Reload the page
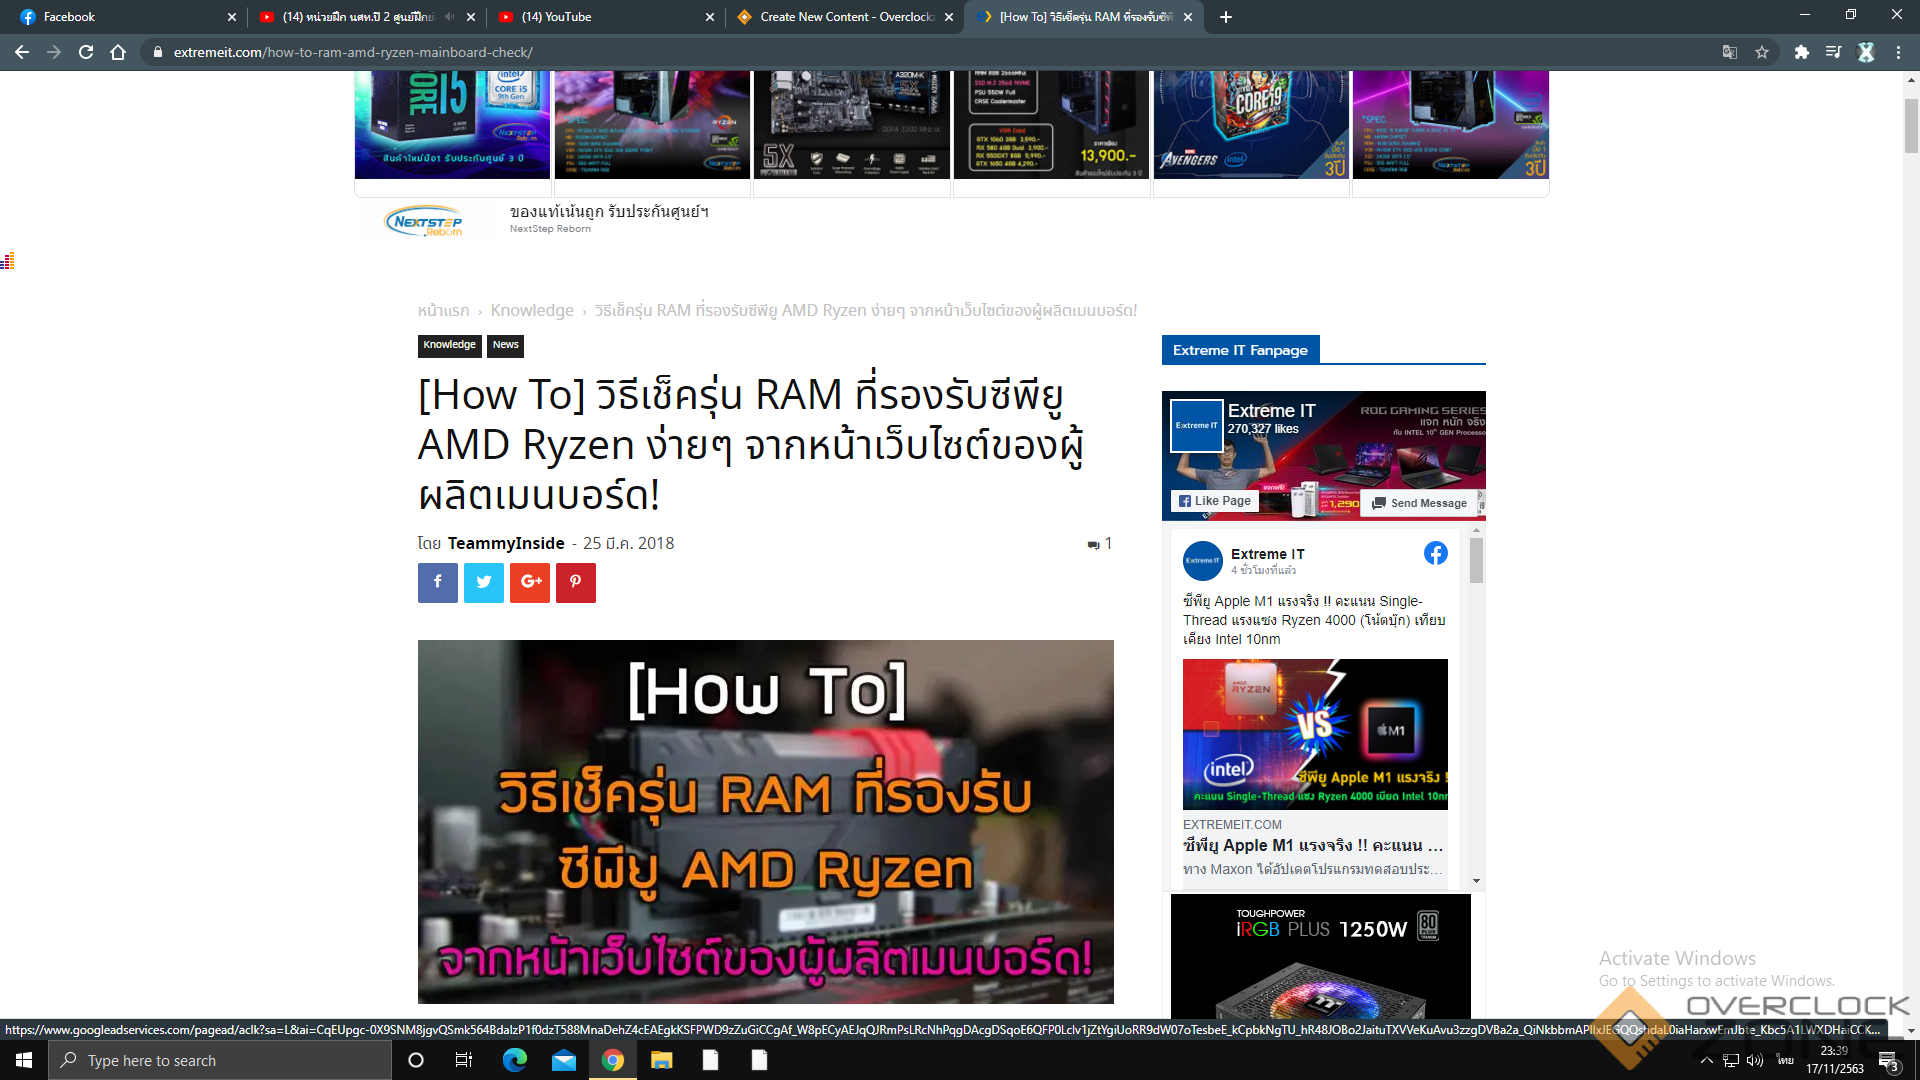 point(86,52)
